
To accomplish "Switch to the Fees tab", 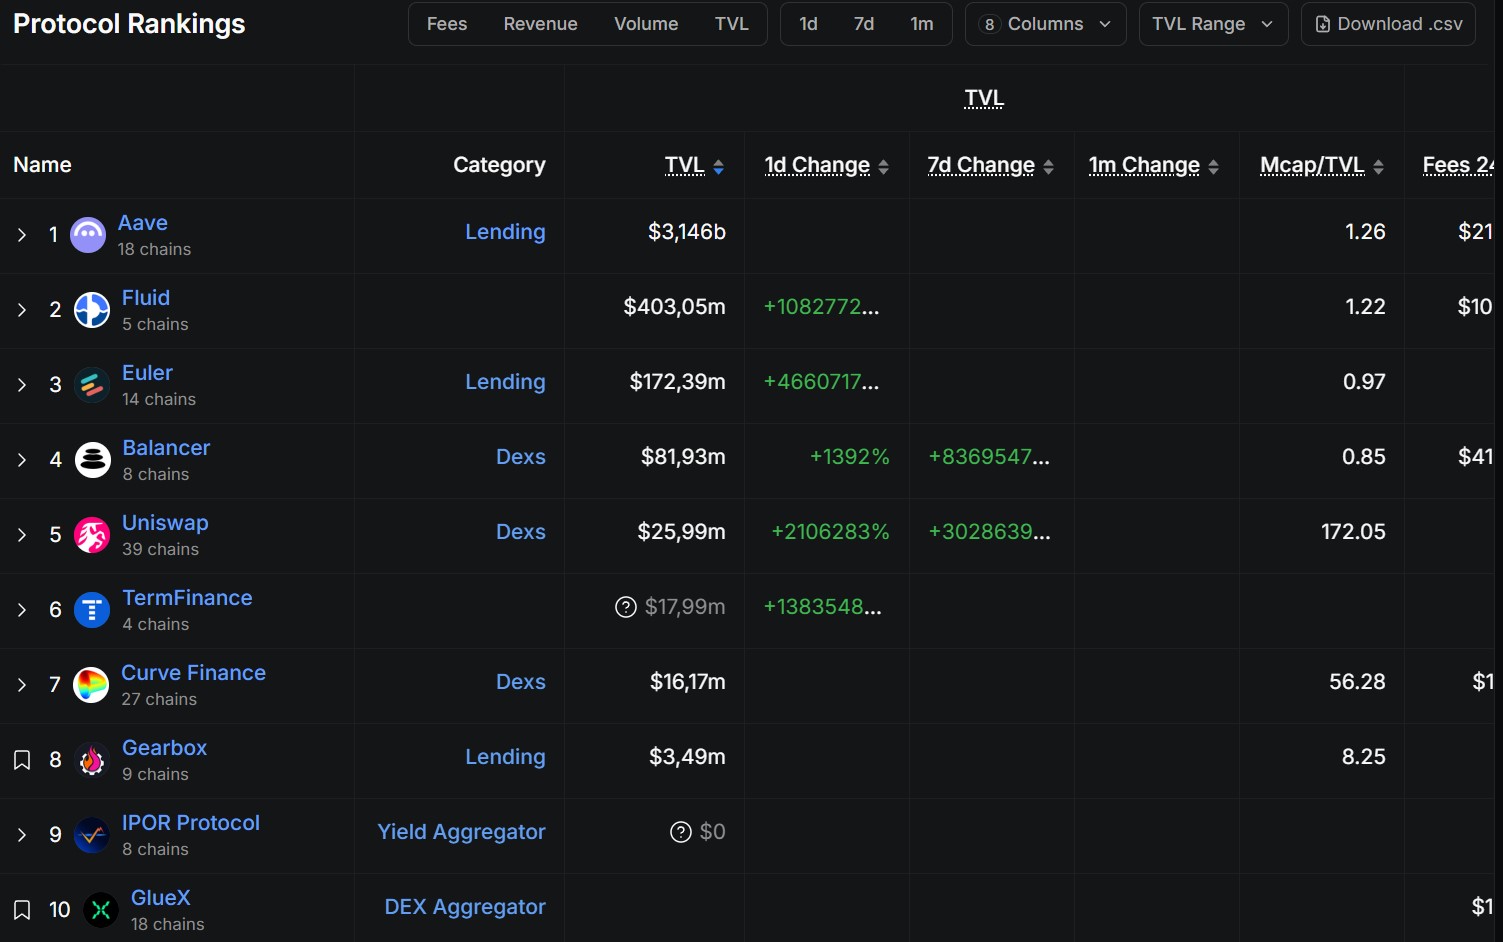I will pyautogui.click(x=446, y=23).
